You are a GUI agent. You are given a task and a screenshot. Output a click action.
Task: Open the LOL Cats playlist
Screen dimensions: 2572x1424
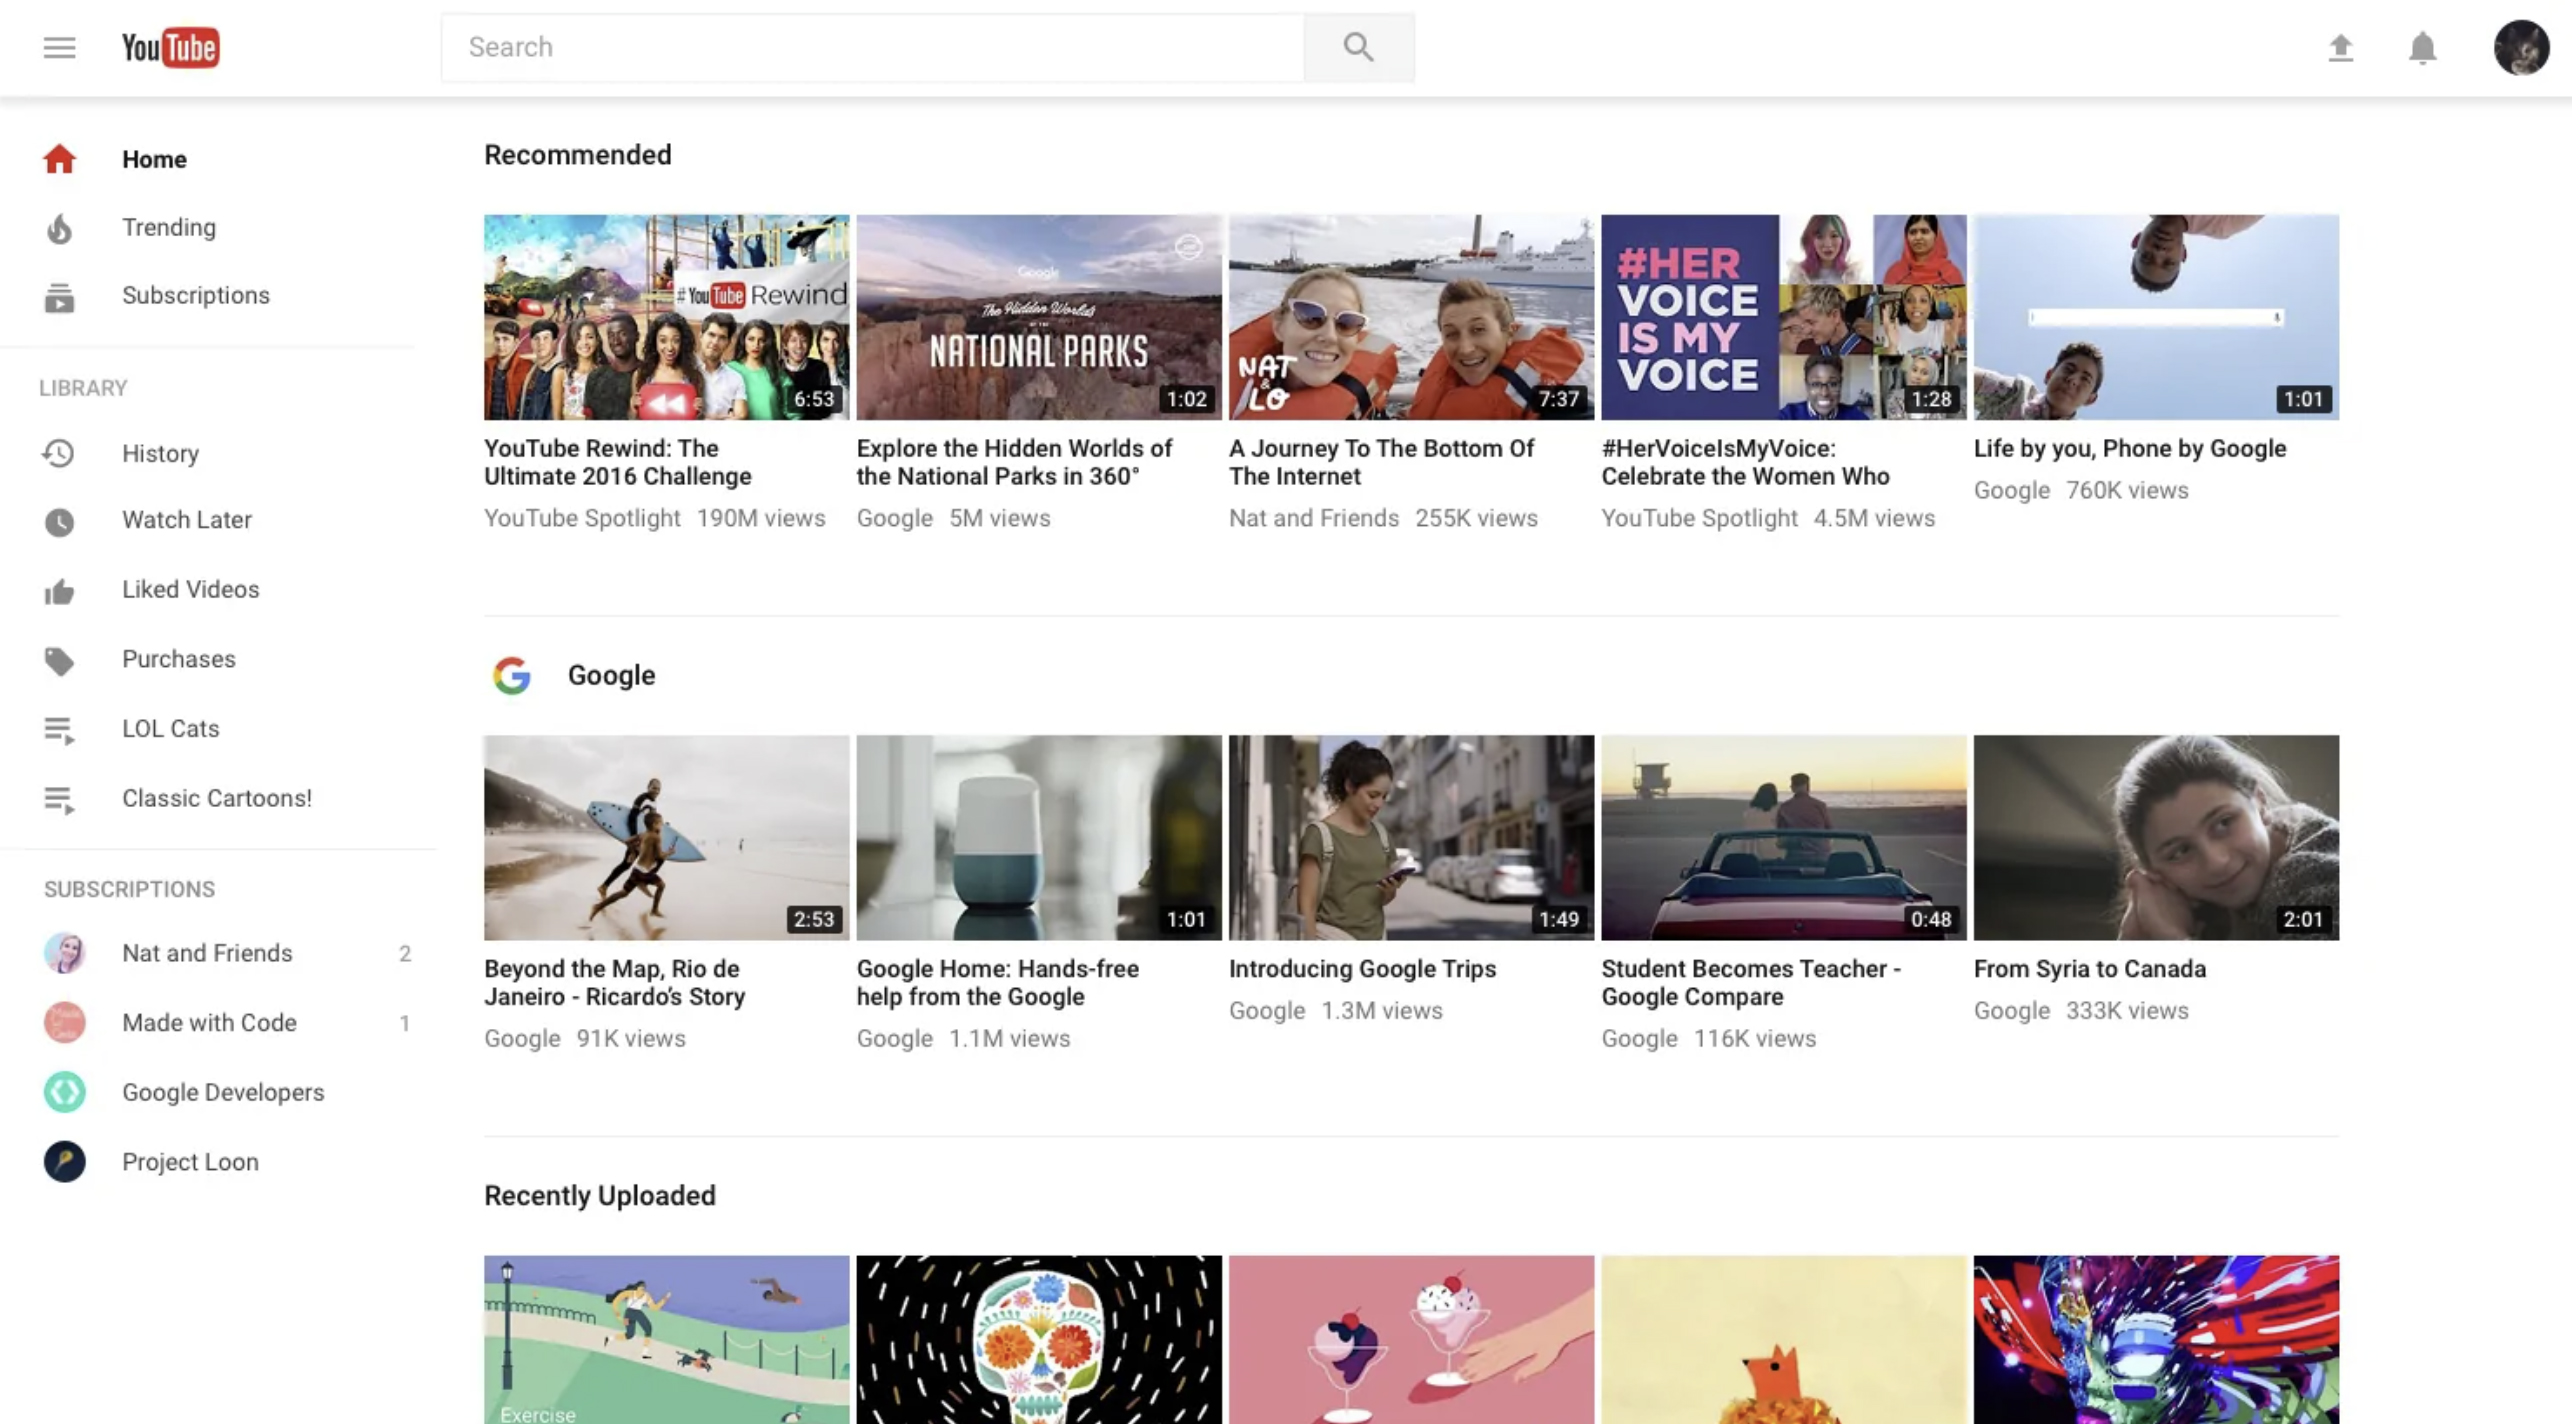pos(170,728)
